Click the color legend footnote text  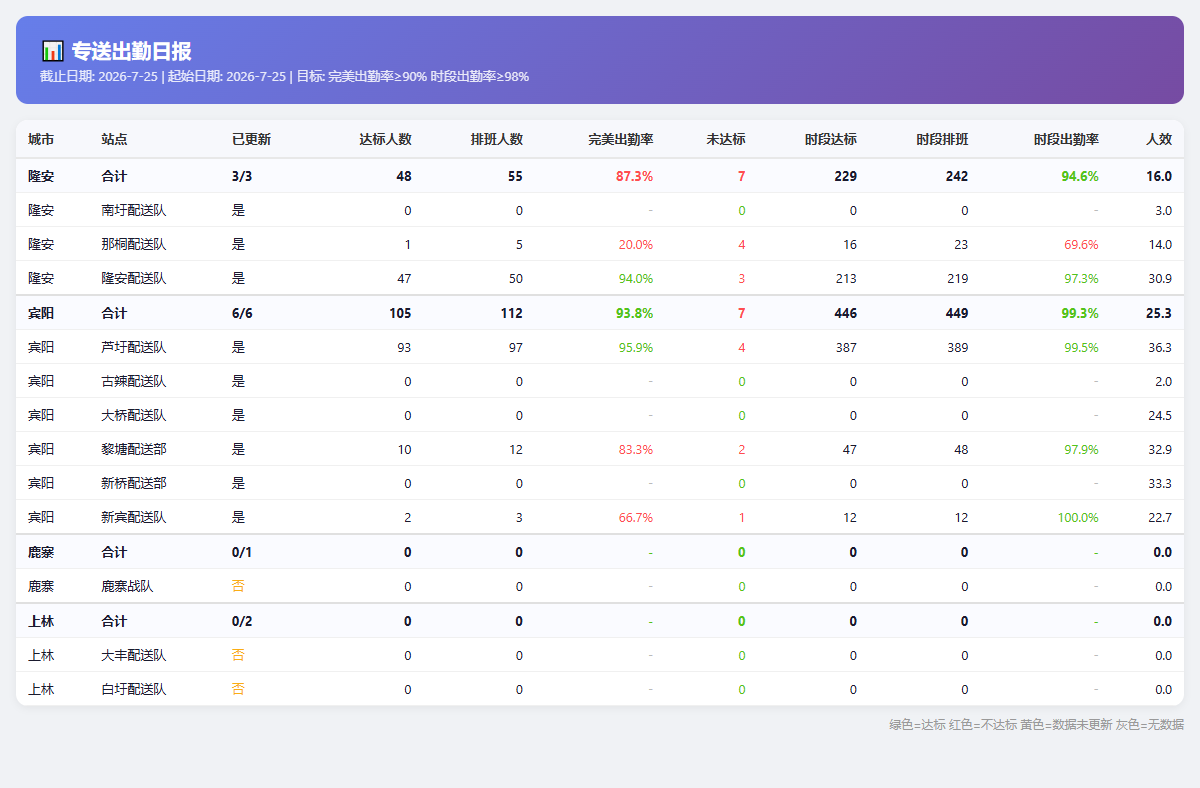(x=1036, y=724)
